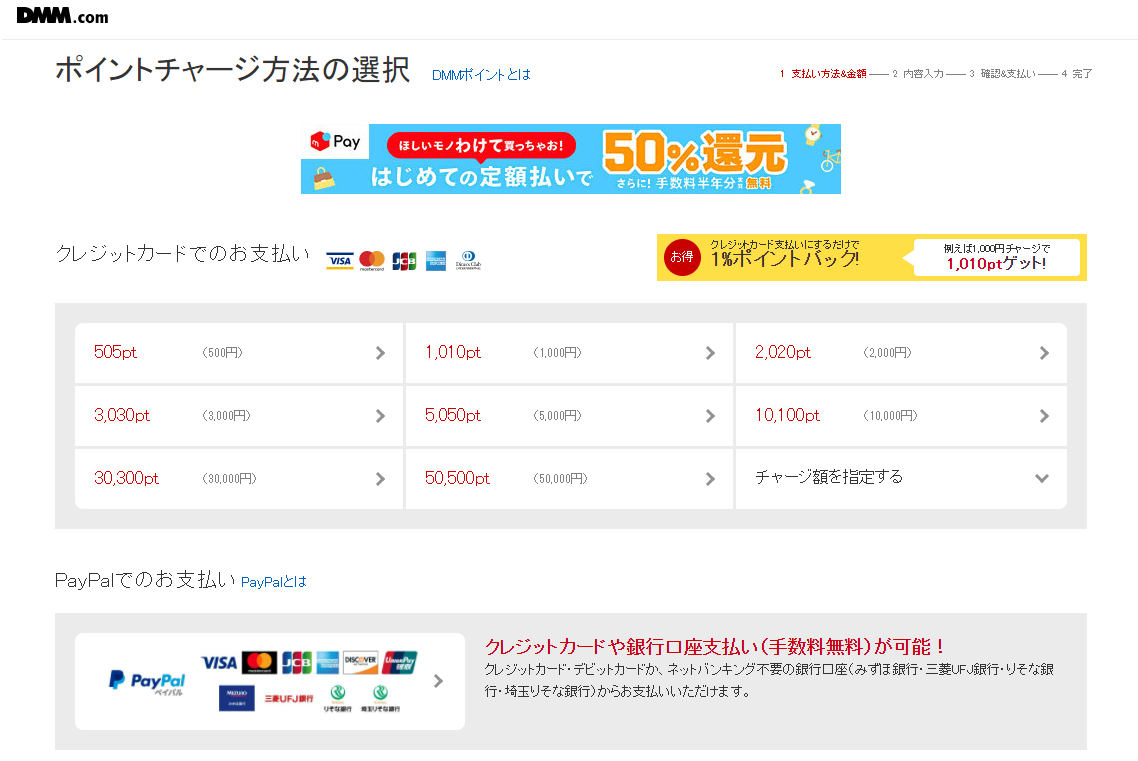Click the UnionPay logo inside PayPal box
1138x761 pixels.
[400, 662]
